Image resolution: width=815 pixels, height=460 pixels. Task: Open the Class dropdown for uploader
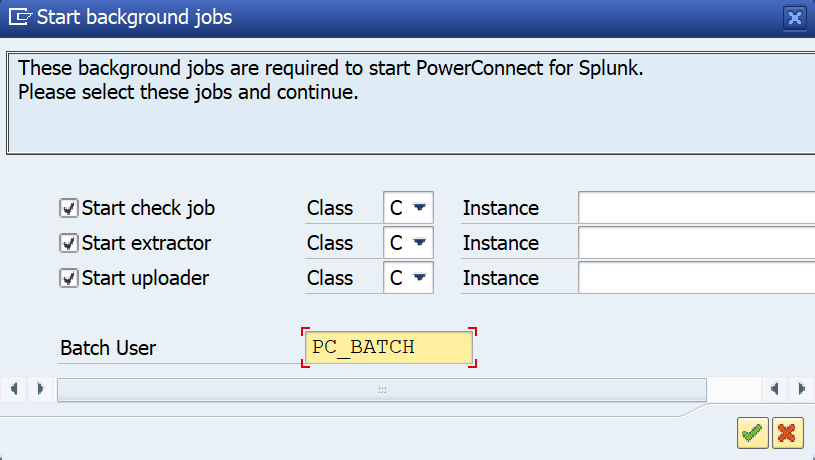(x=420, y=278)
